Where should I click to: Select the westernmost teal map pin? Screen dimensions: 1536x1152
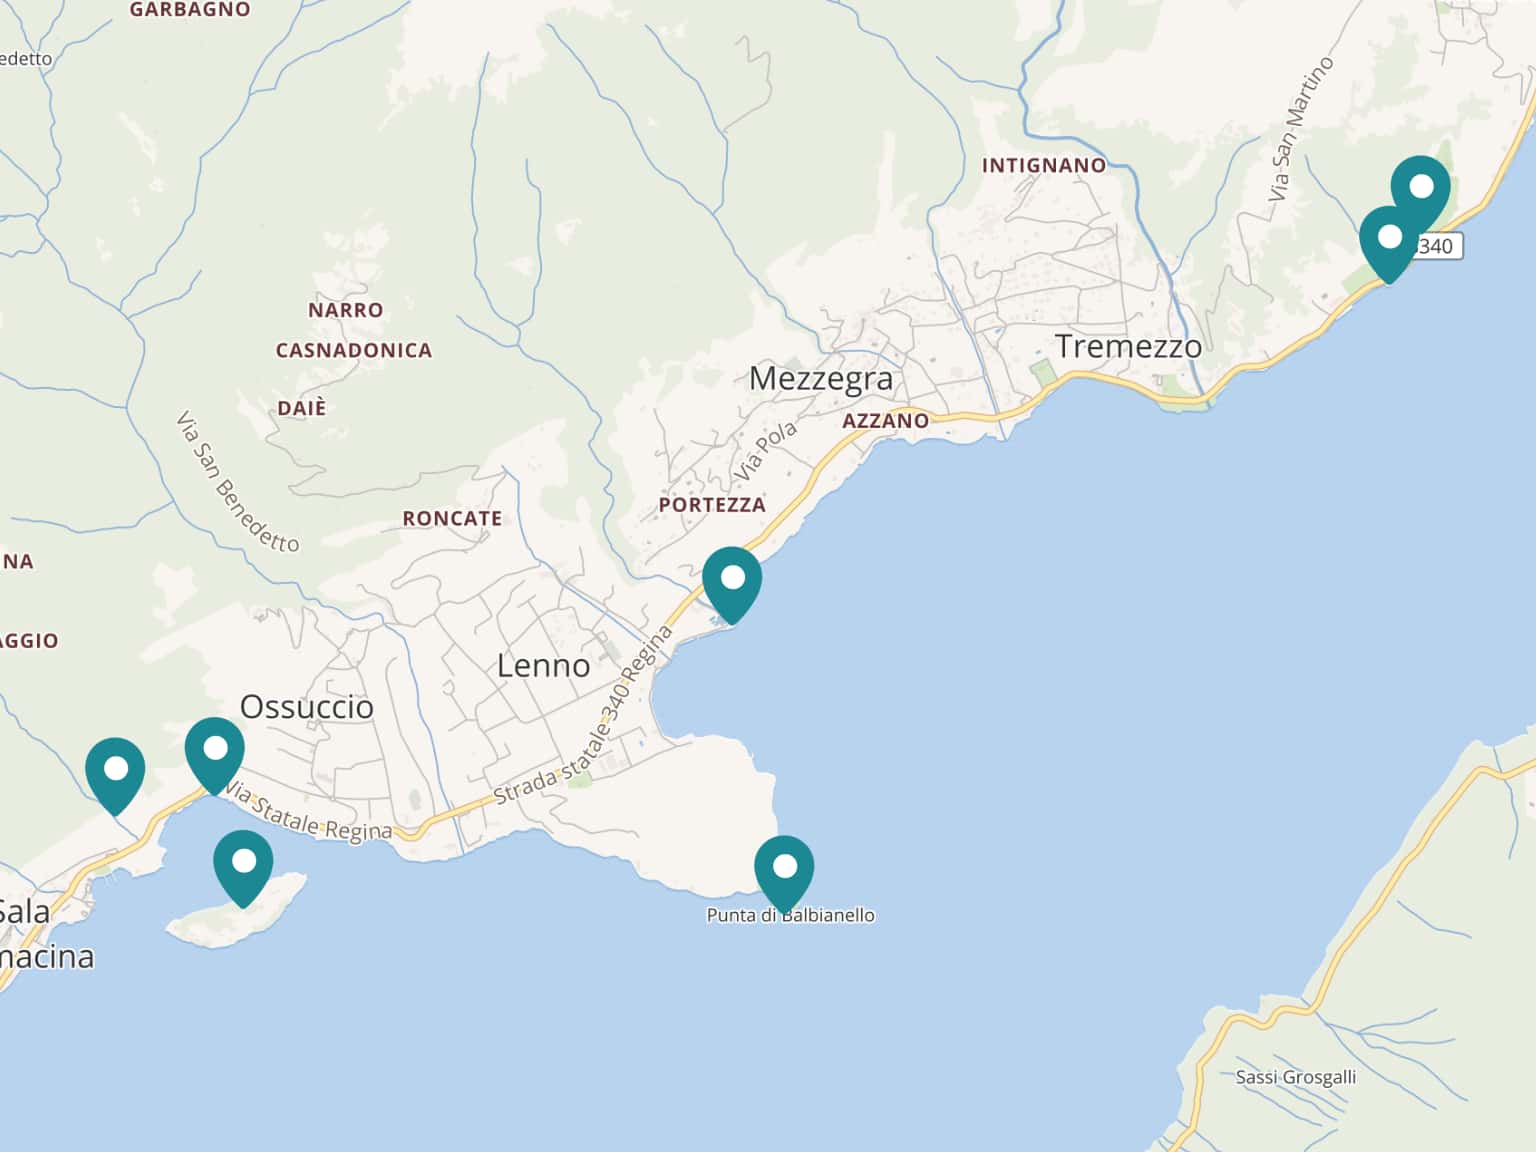(115, 771)
